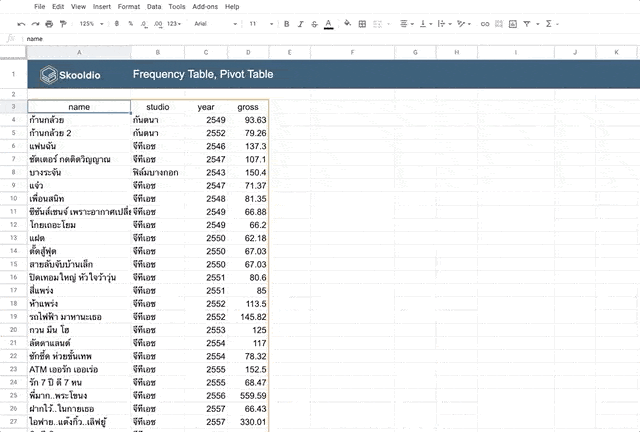The height and width of the screenshot is (432, 640).
Task: Open the Data menu
Action: click(x=154, y=7)
